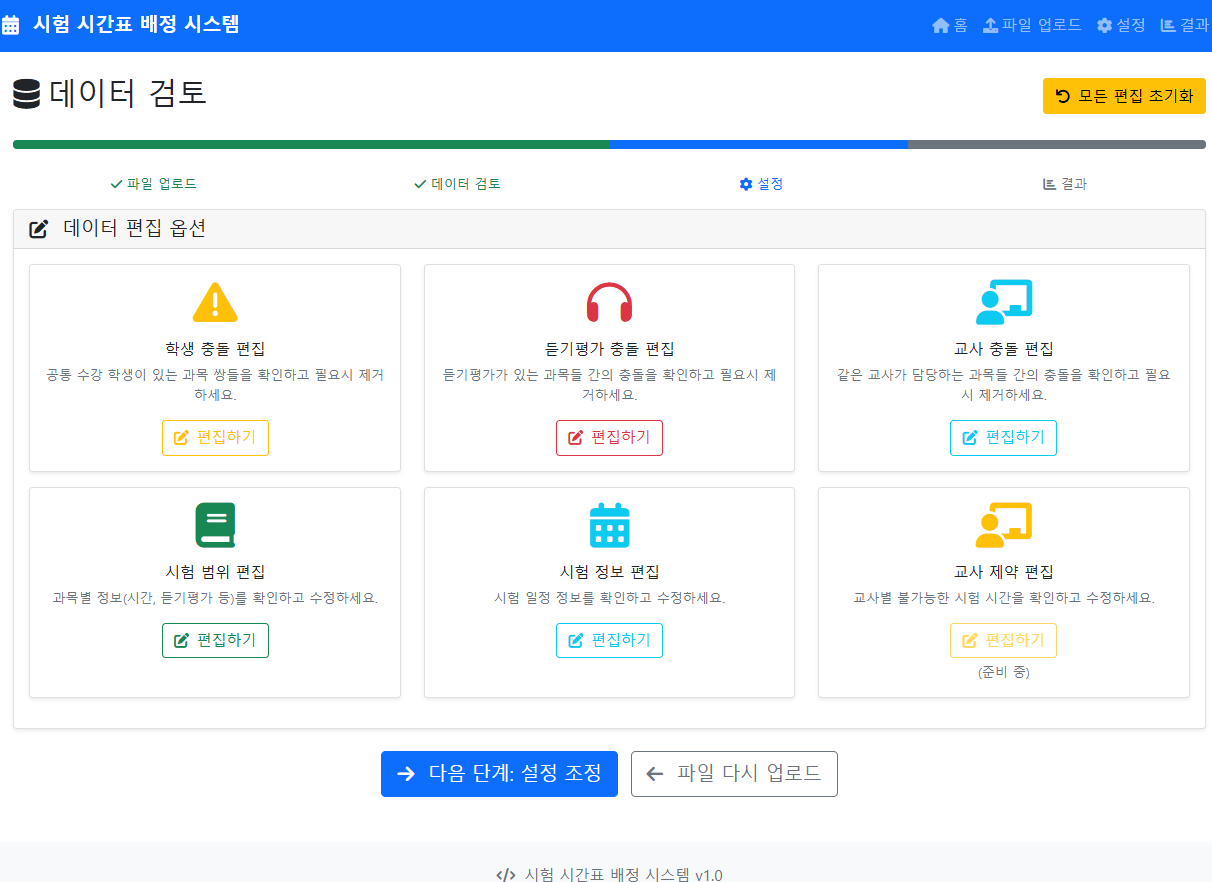Click 편집하기 under 교사 충돌 편집
1212x882 pixels.
click(1003, 438)
